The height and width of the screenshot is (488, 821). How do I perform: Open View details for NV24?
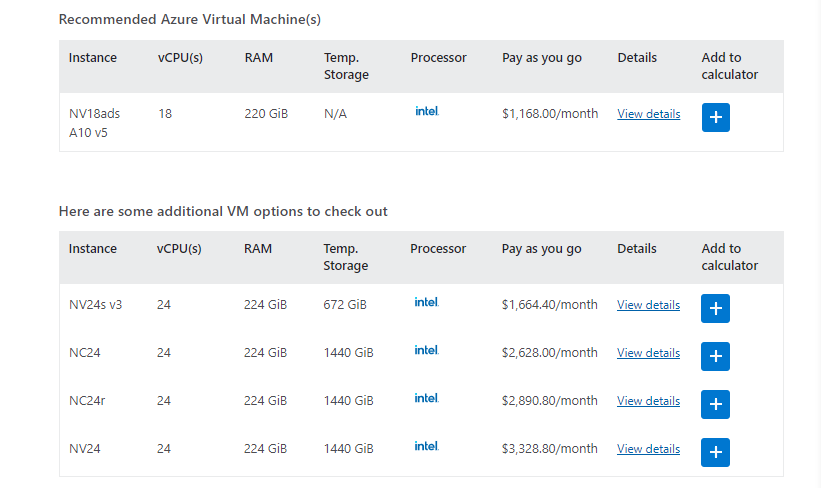click(x=648, y=449)
